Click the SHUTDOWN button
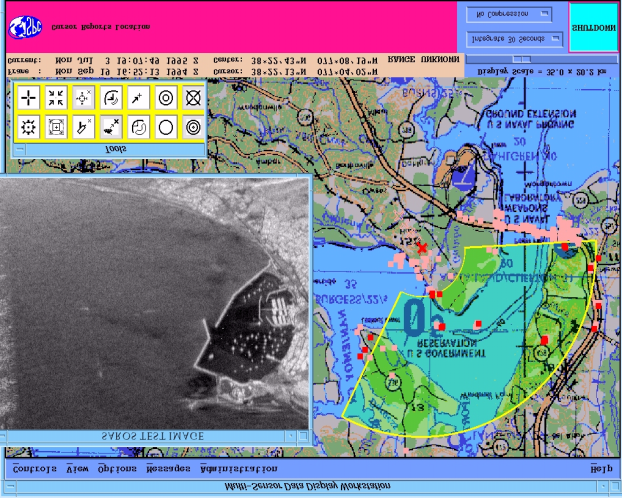This screenshot has height=498, width=622. 593,27
